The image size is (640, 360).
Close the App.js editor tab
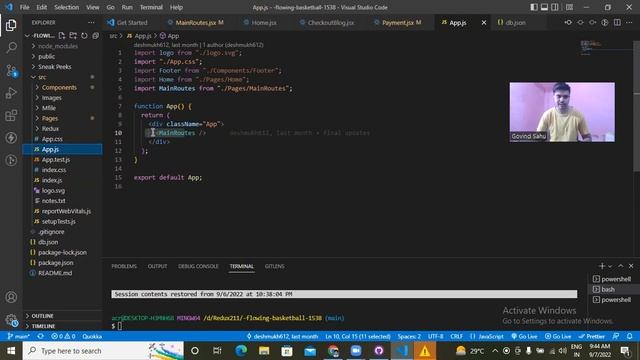point(484,22)
